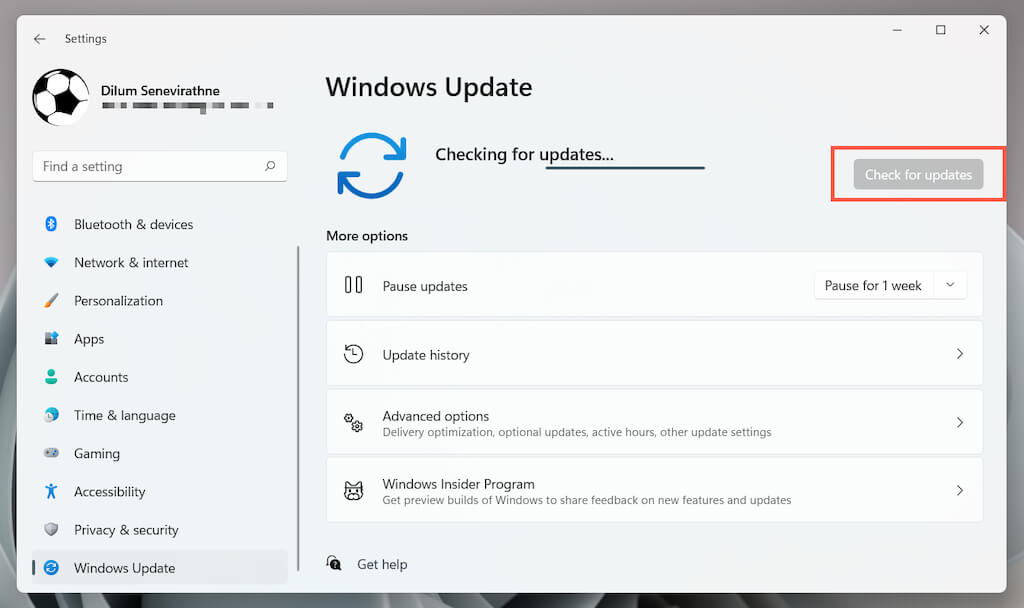Screen dimensions: 1024x608
Task: Click the Update history clock icon
Action: (353, 353)
